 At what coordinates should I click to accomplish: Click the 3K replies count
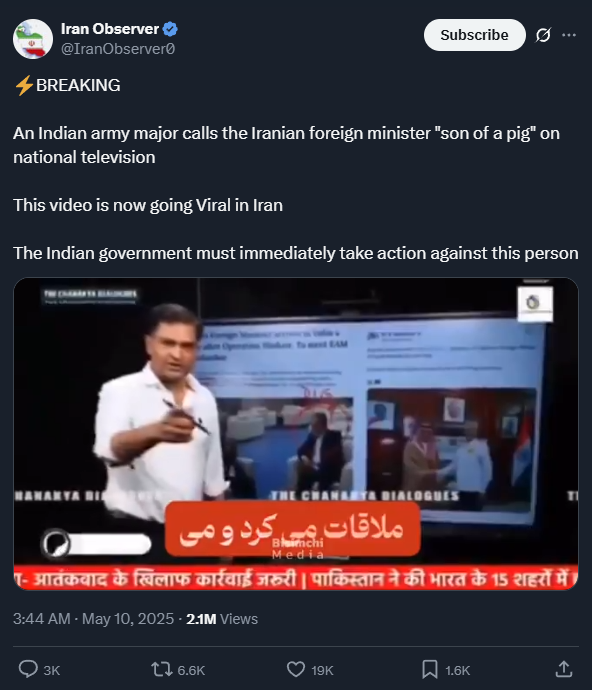[x=51, y=670]
